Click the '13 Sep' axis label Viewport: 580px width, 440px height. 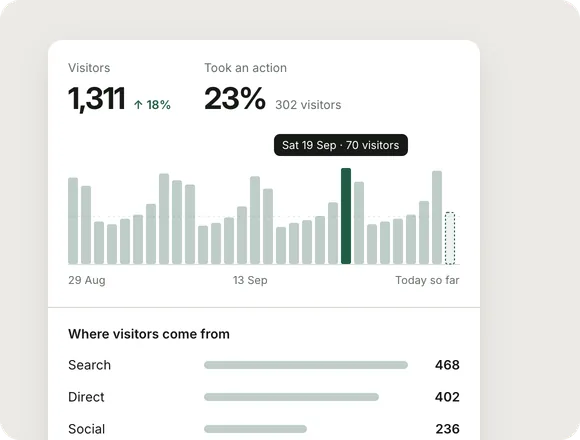point(250,280)
